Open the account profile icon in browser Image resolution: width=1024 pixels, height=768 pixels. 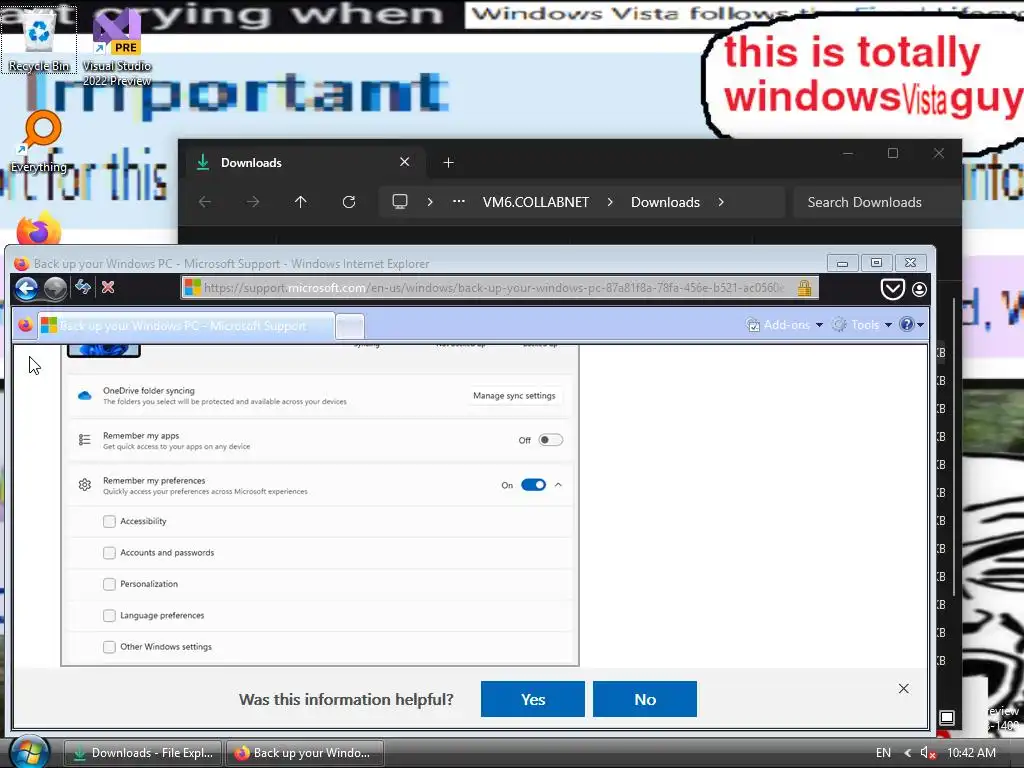tap(919, 289)
